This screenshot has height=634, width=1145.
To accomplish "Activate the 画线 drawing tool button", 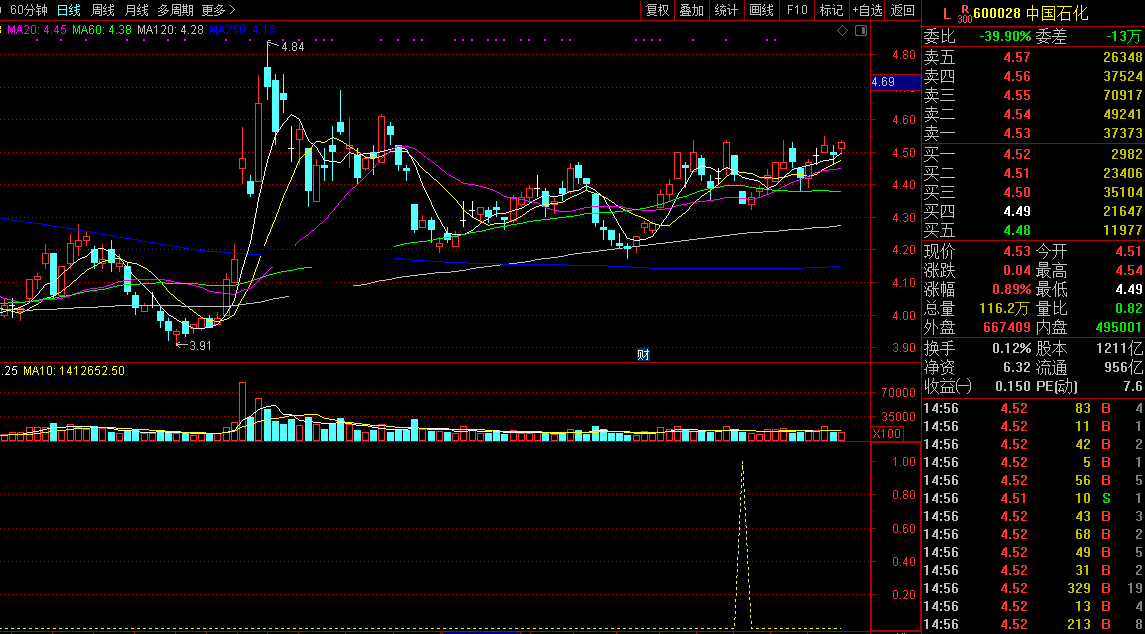I will [x=762, y=10].
